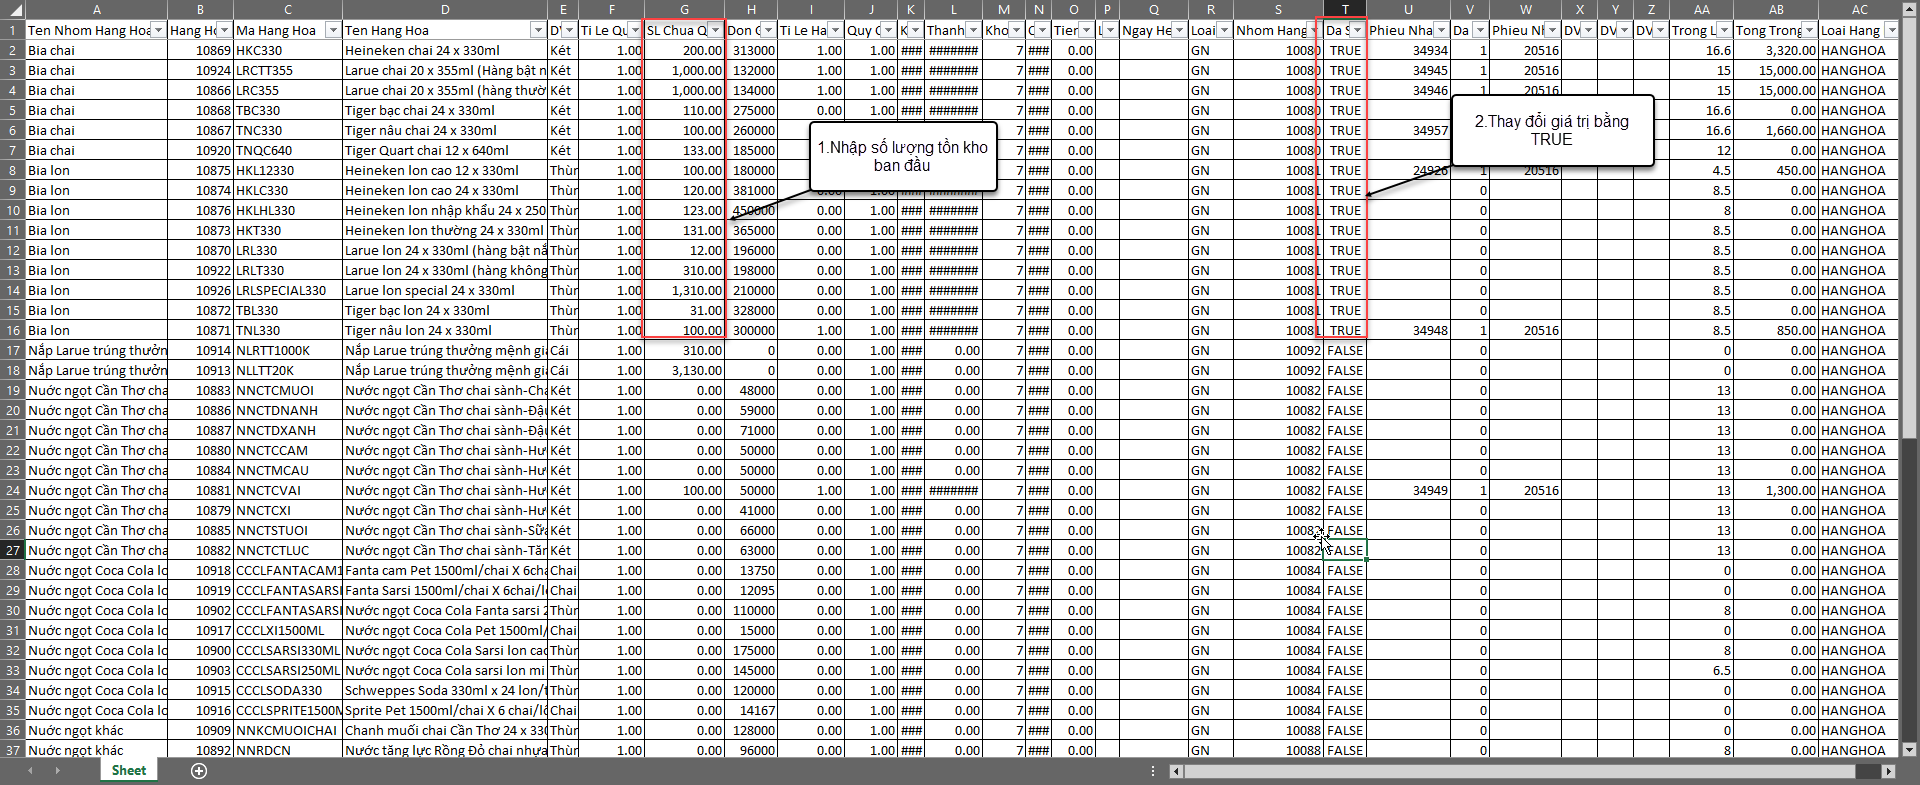
Task: Open the Tier filter dropdown in column O
Action: [1087, 30]
